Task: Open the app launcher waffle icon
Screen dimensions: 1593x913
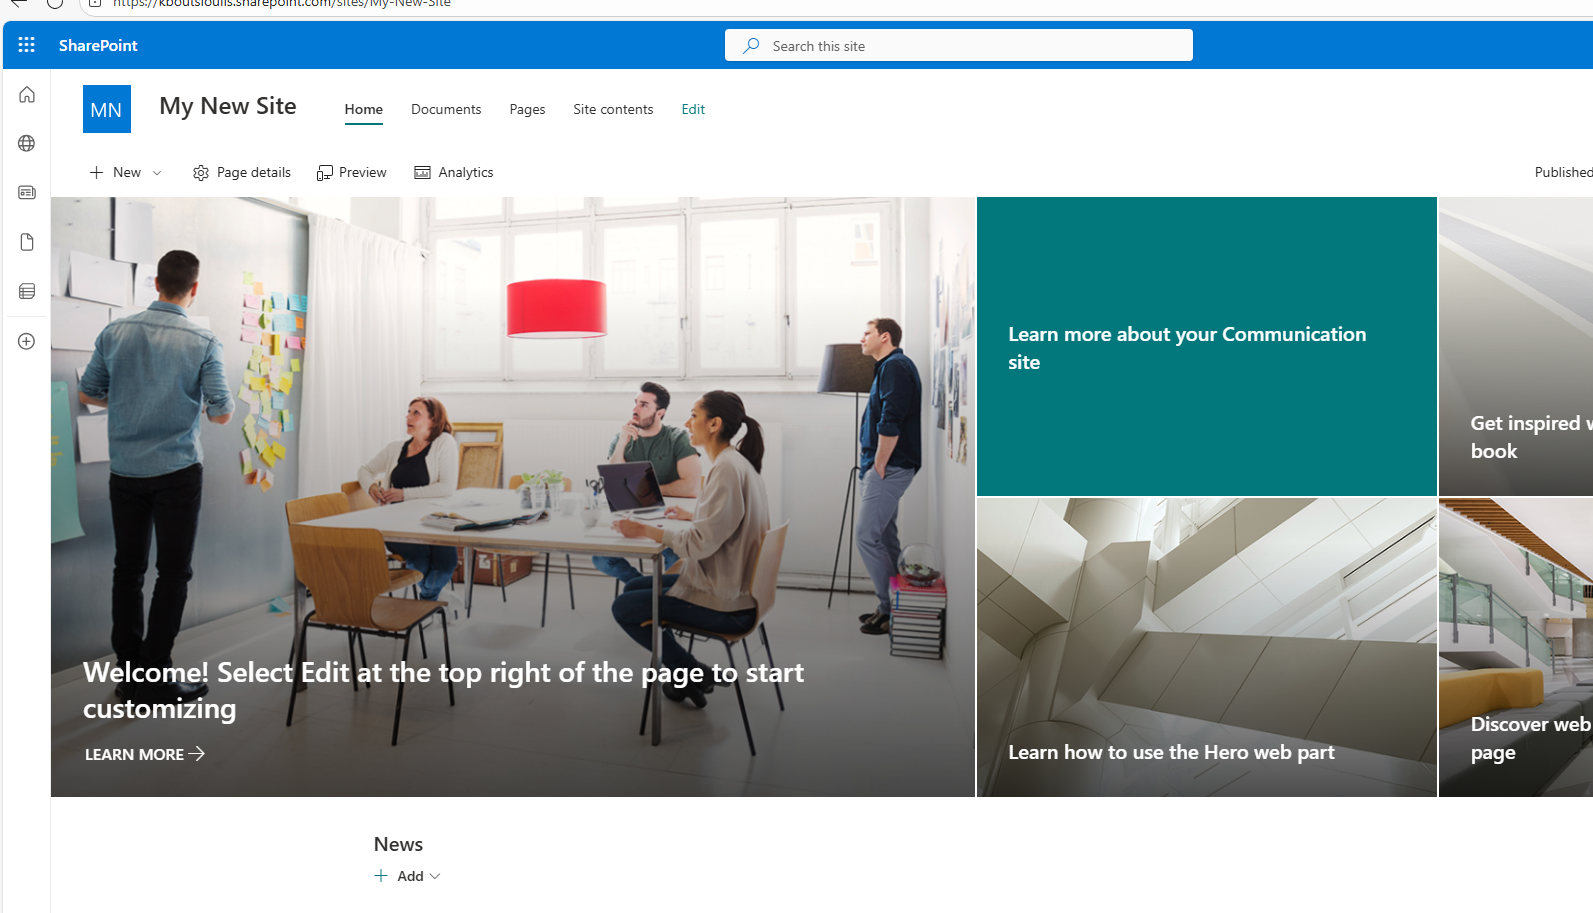Action: tap(27, 45)
